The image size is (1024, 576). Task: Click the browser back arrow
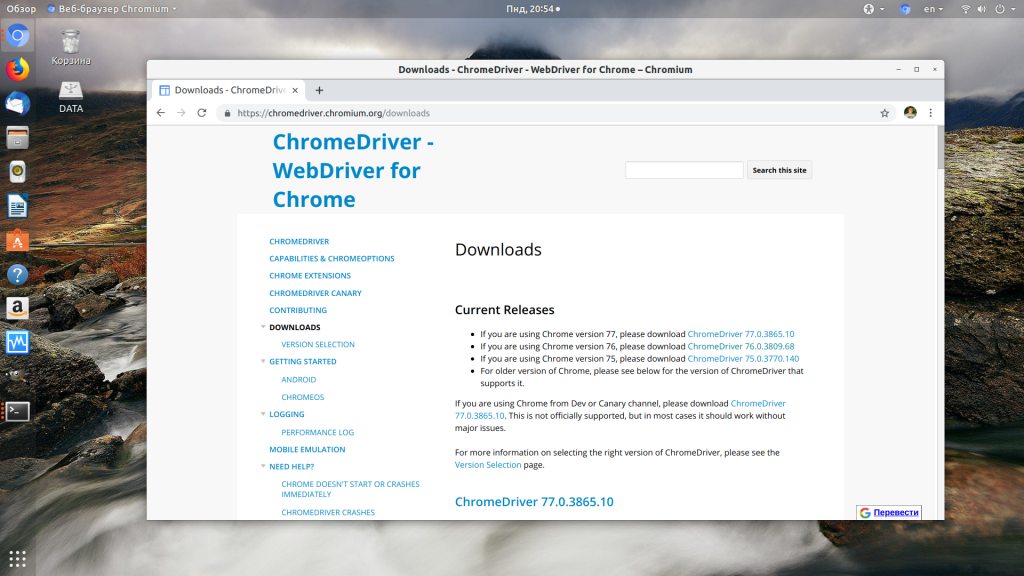(161, 113)
